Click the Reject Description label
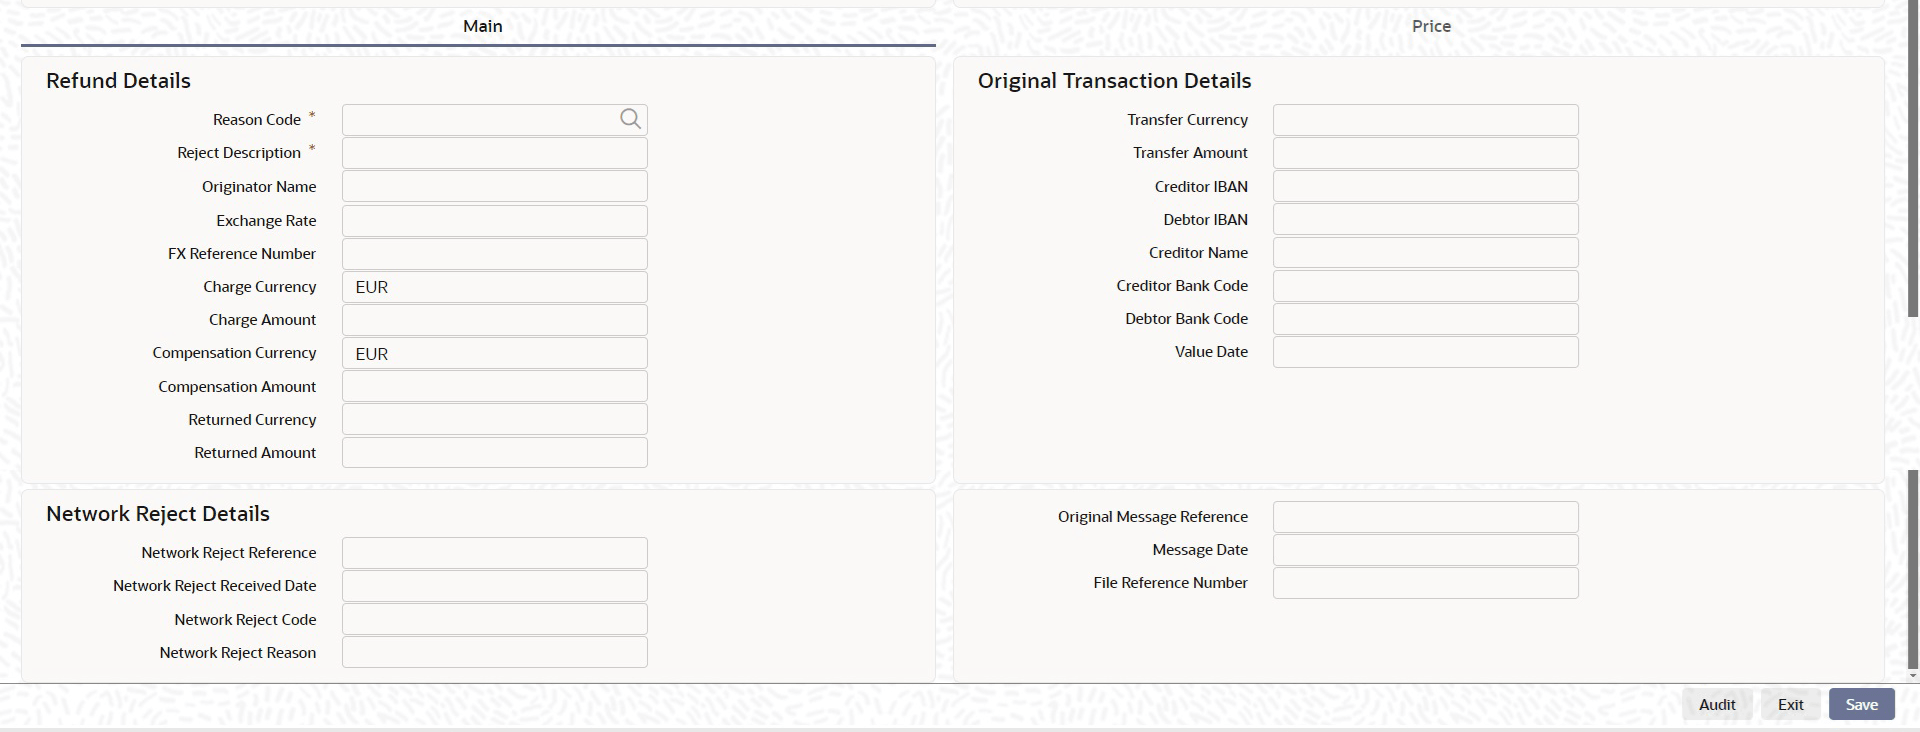The width and height of the screenshot is (1920, 732). (239, 153)
